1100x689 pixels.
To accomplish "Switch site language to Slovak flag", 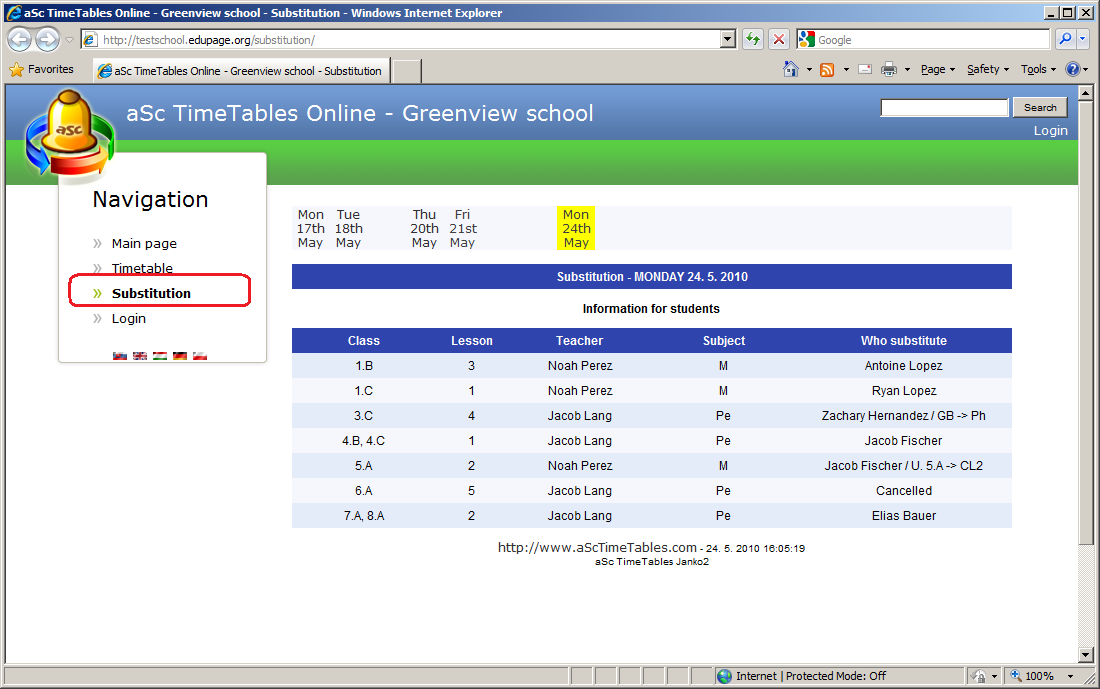I will pyautogui.click(x=120, y=356).
